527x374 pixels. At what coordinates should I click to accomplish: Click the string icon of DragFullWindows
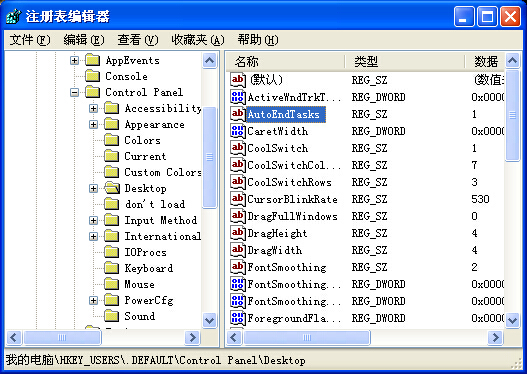[x=238, y=216]
